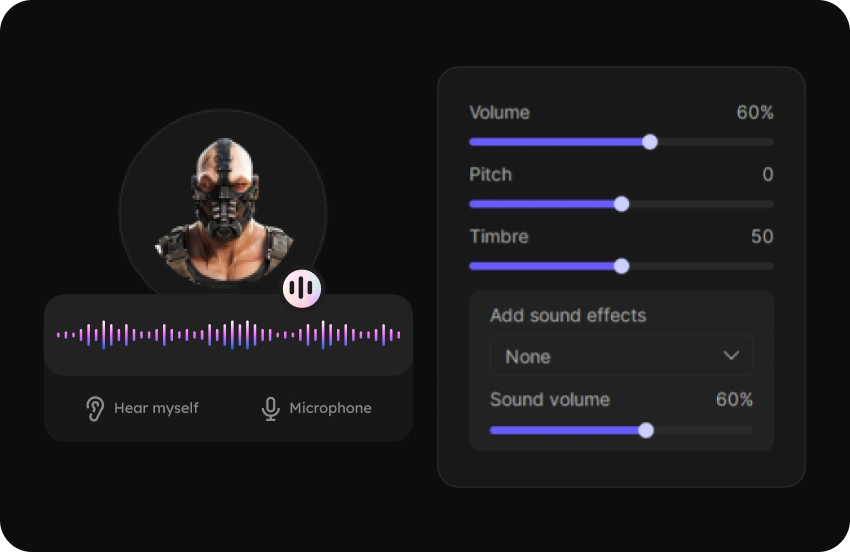Click the purple audio waveform visualization

(x=228, y=335)
